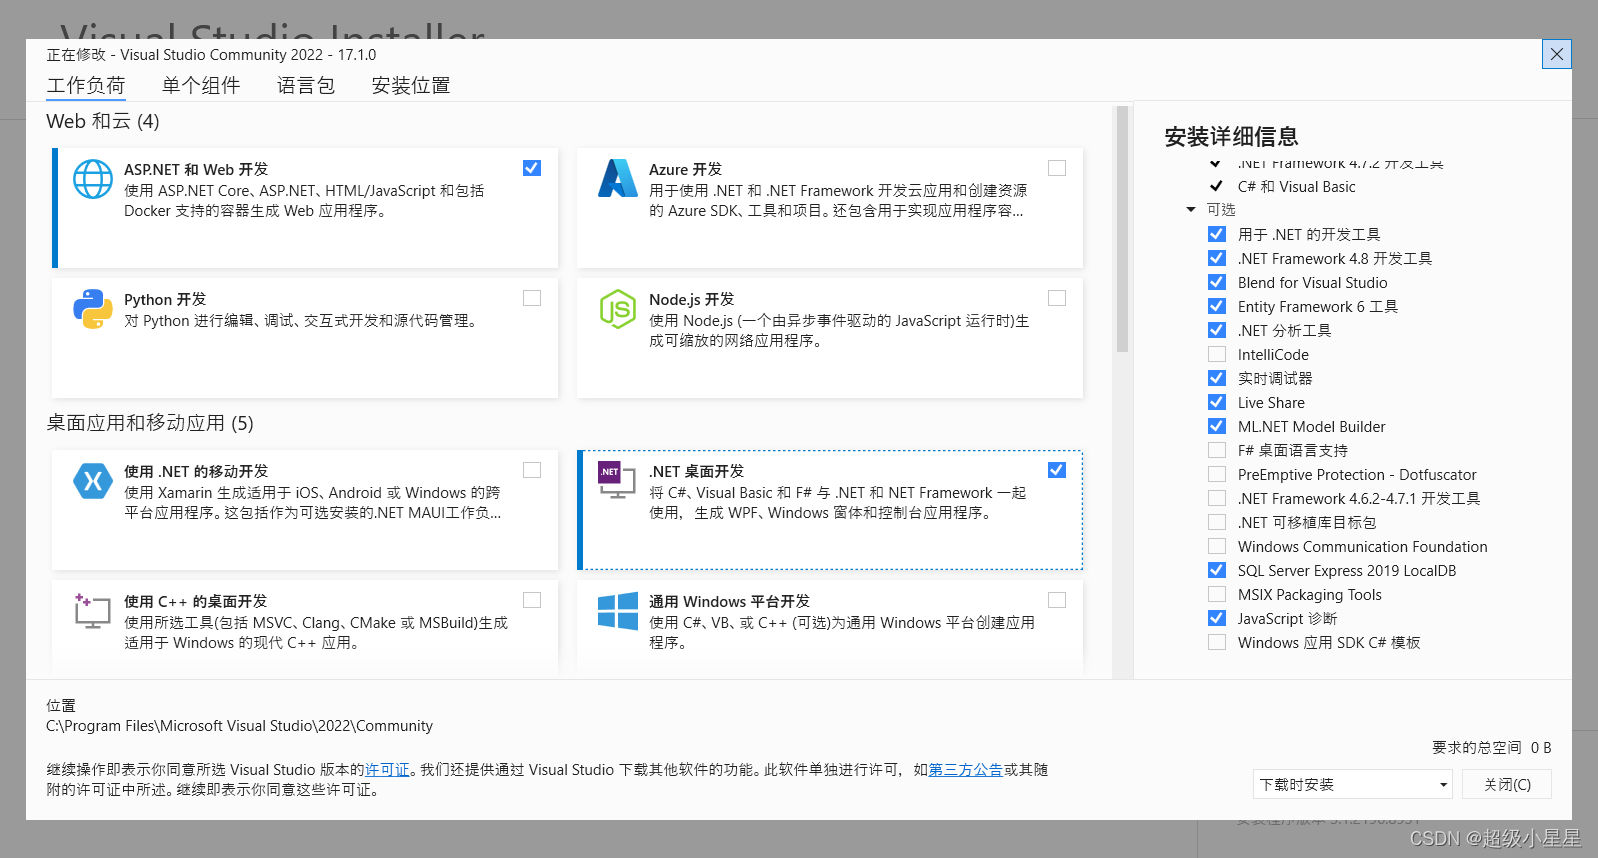Check the Python 开发 workload box

point(532,298)
